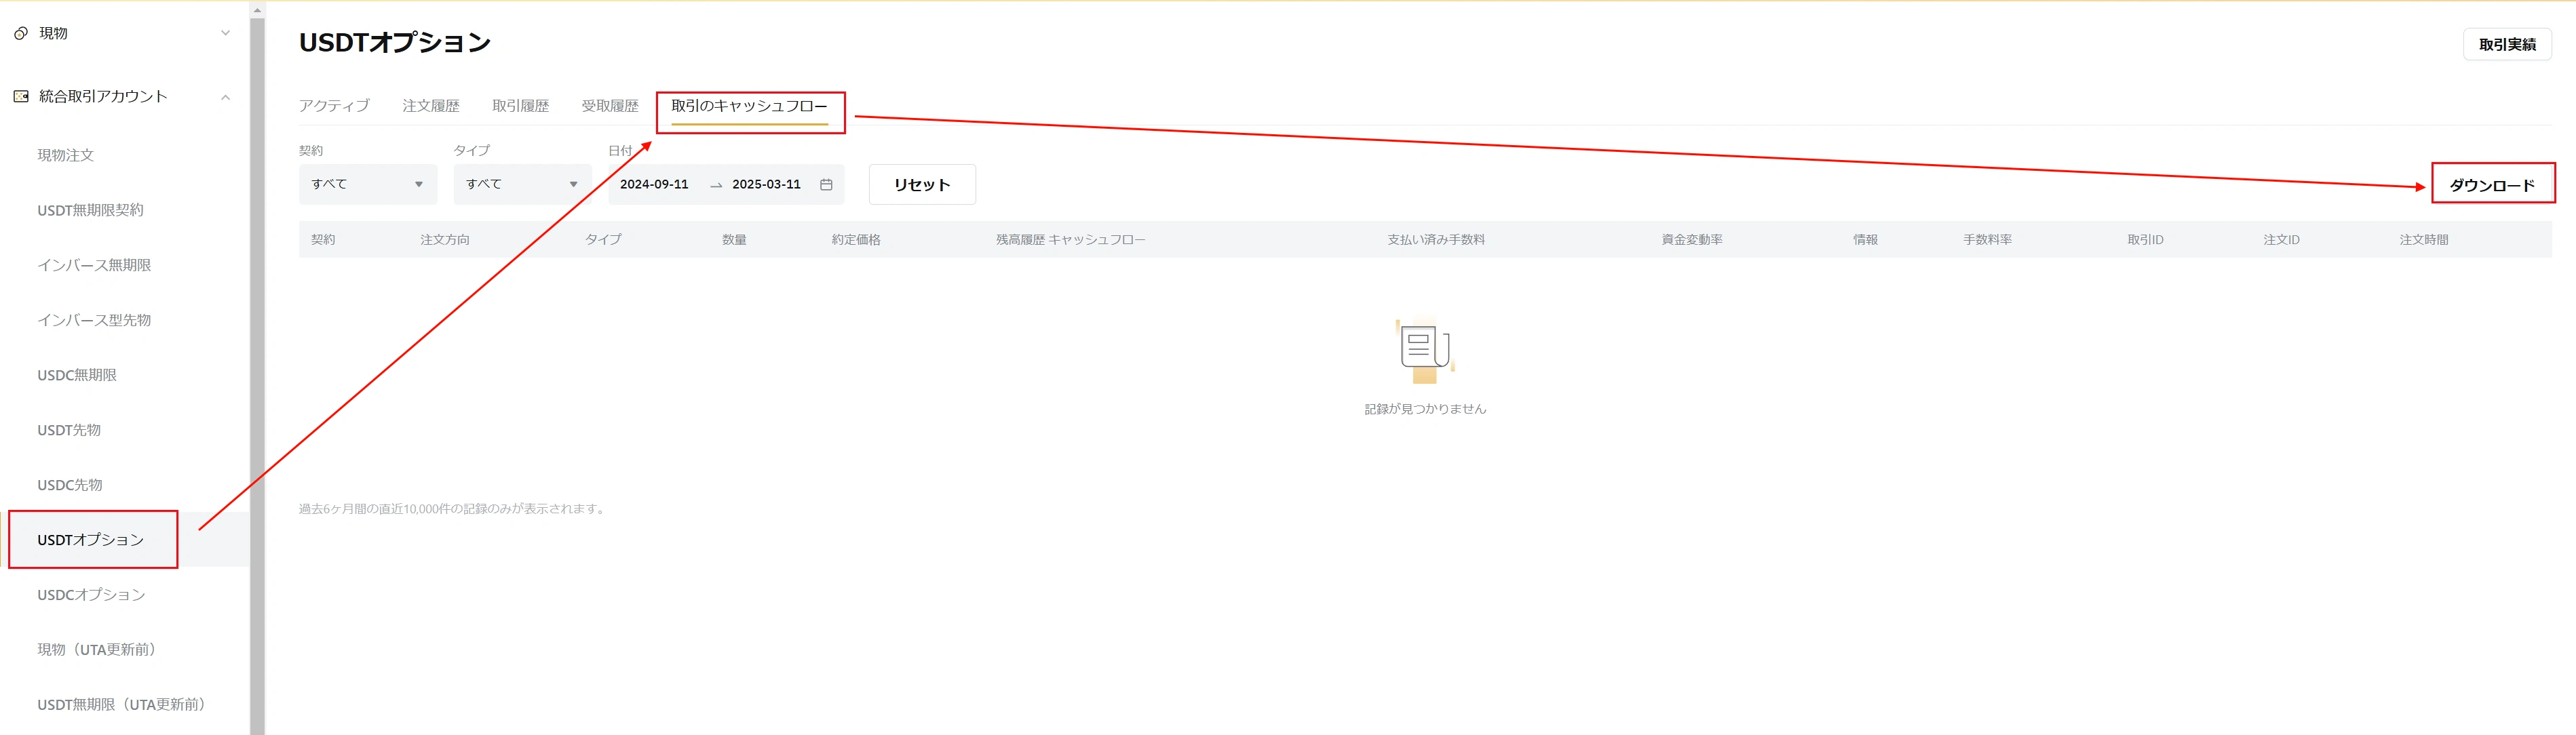The height and width of the screenshot is (735, 2576).
Task: Open the 契約 filter dropdown
Action: (x=368, y=184)
